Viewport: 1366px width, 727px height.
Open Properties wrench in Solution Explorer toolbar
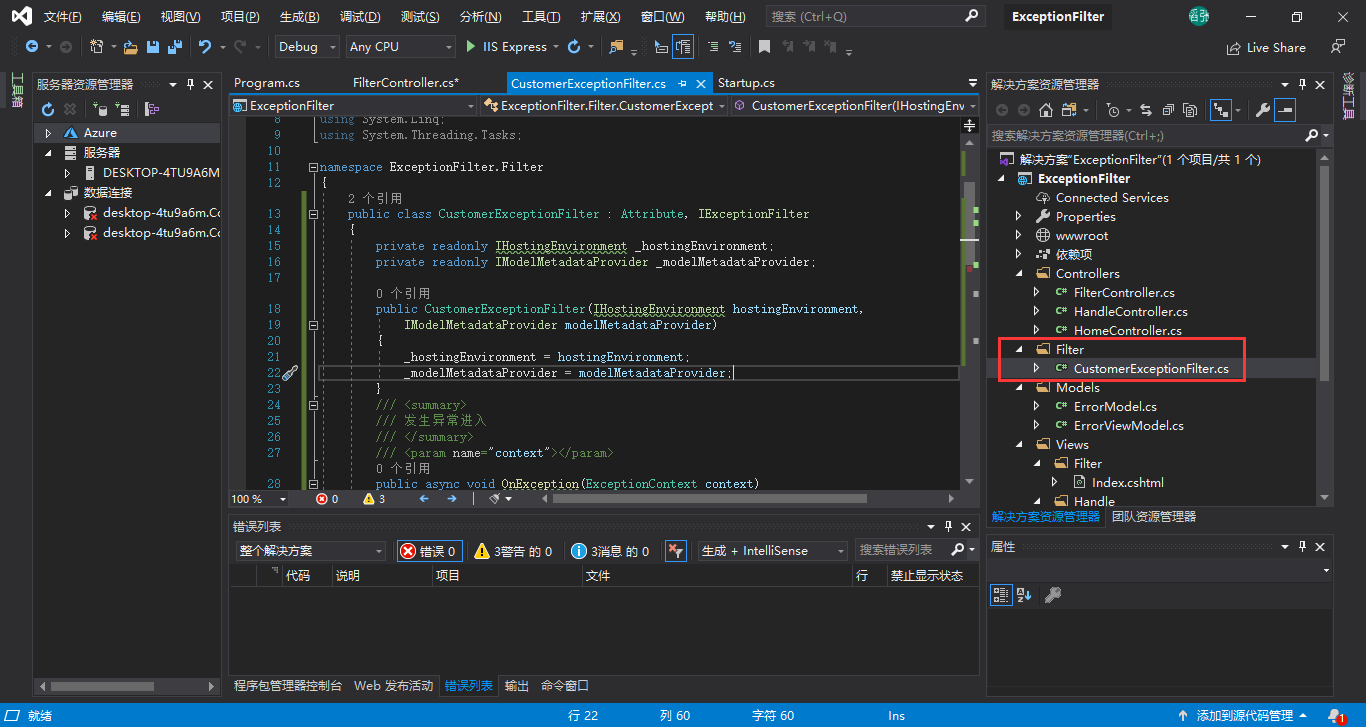pyautogui.click(x=1263, y=110)
